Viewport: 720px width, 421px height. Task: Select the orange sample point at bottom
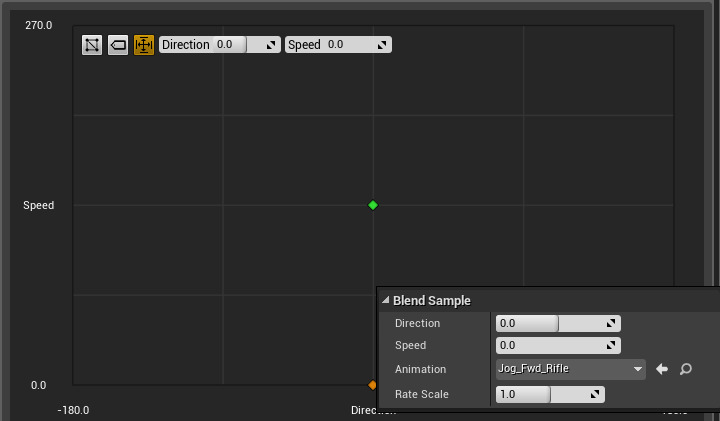point(372,385)
